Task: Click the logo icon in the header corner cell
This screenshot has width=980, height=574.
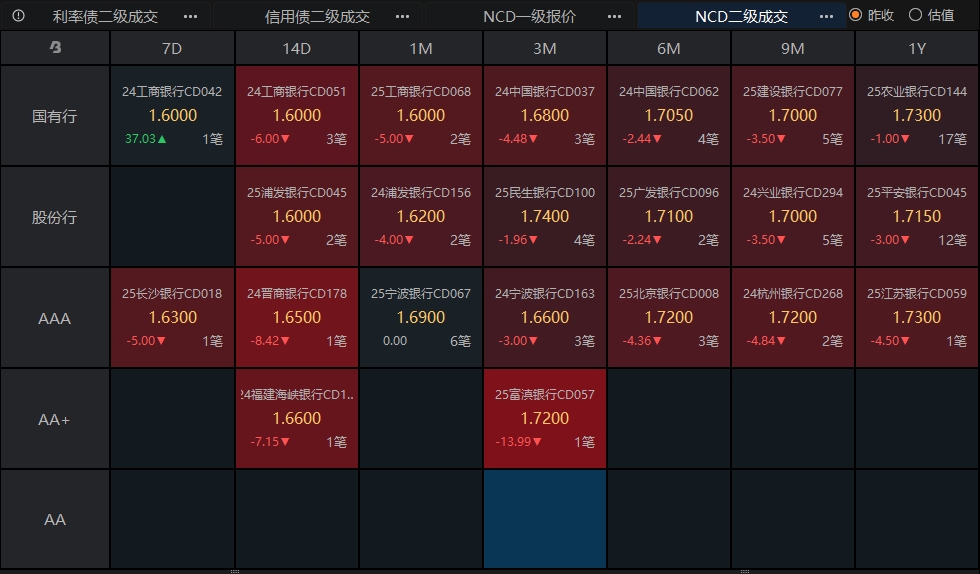Action: (x=55, y=48)
